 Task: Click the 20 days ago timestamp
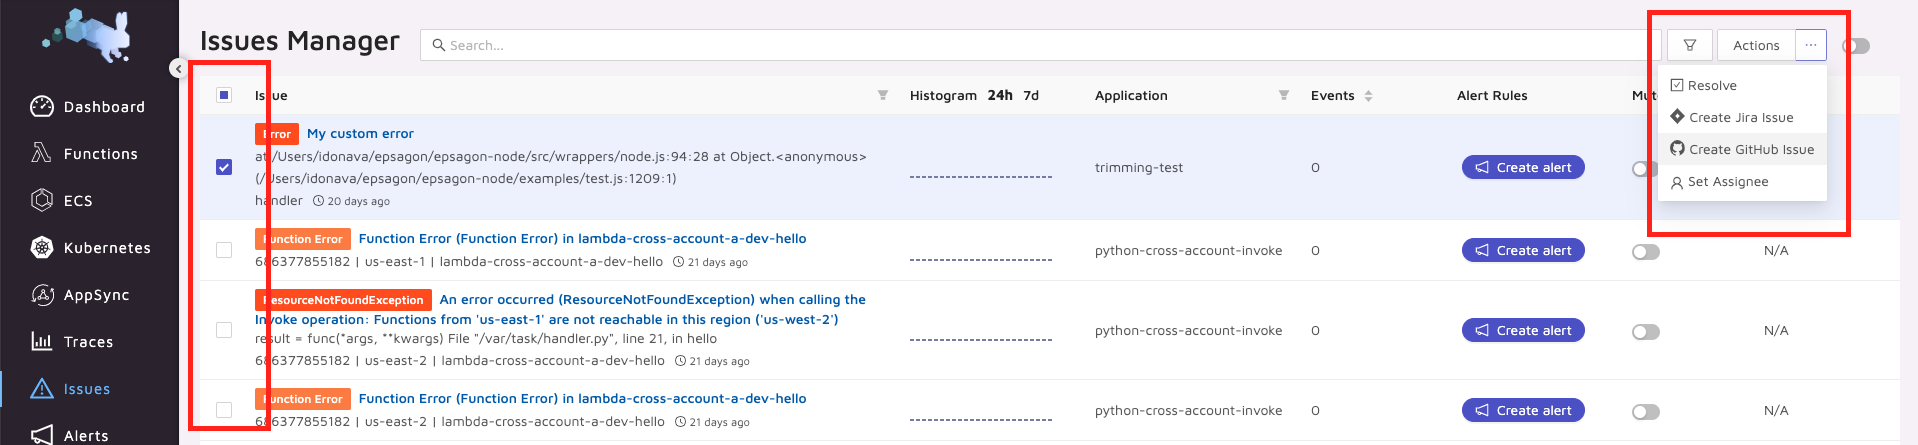click(352, 201)
